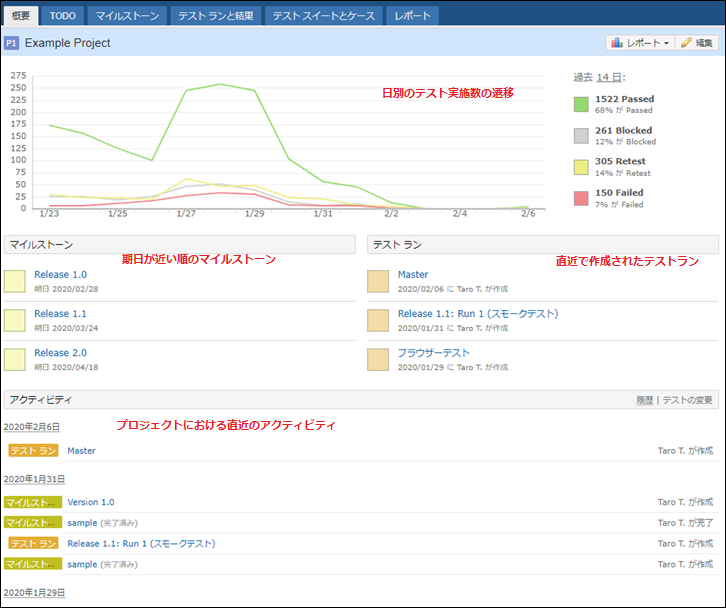
Task: Switch to the TODO tab
Action: pyautogui.click(x=63, y=15)
